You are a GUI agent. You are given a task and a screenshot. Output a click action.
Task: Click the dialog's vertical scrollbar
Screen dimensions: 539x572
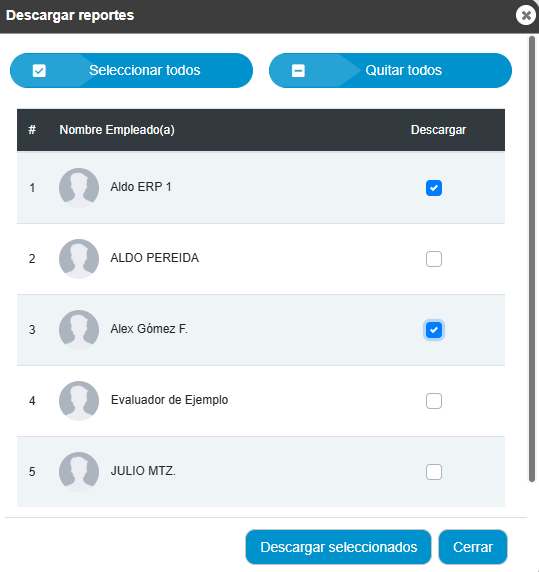click(x=532, y=259)
